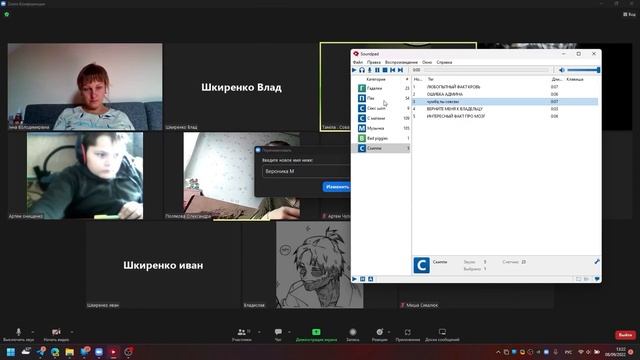The image size is (640, 360).
Task: Switch Zoom view using top-right Вид button
Action: (629, 14)
